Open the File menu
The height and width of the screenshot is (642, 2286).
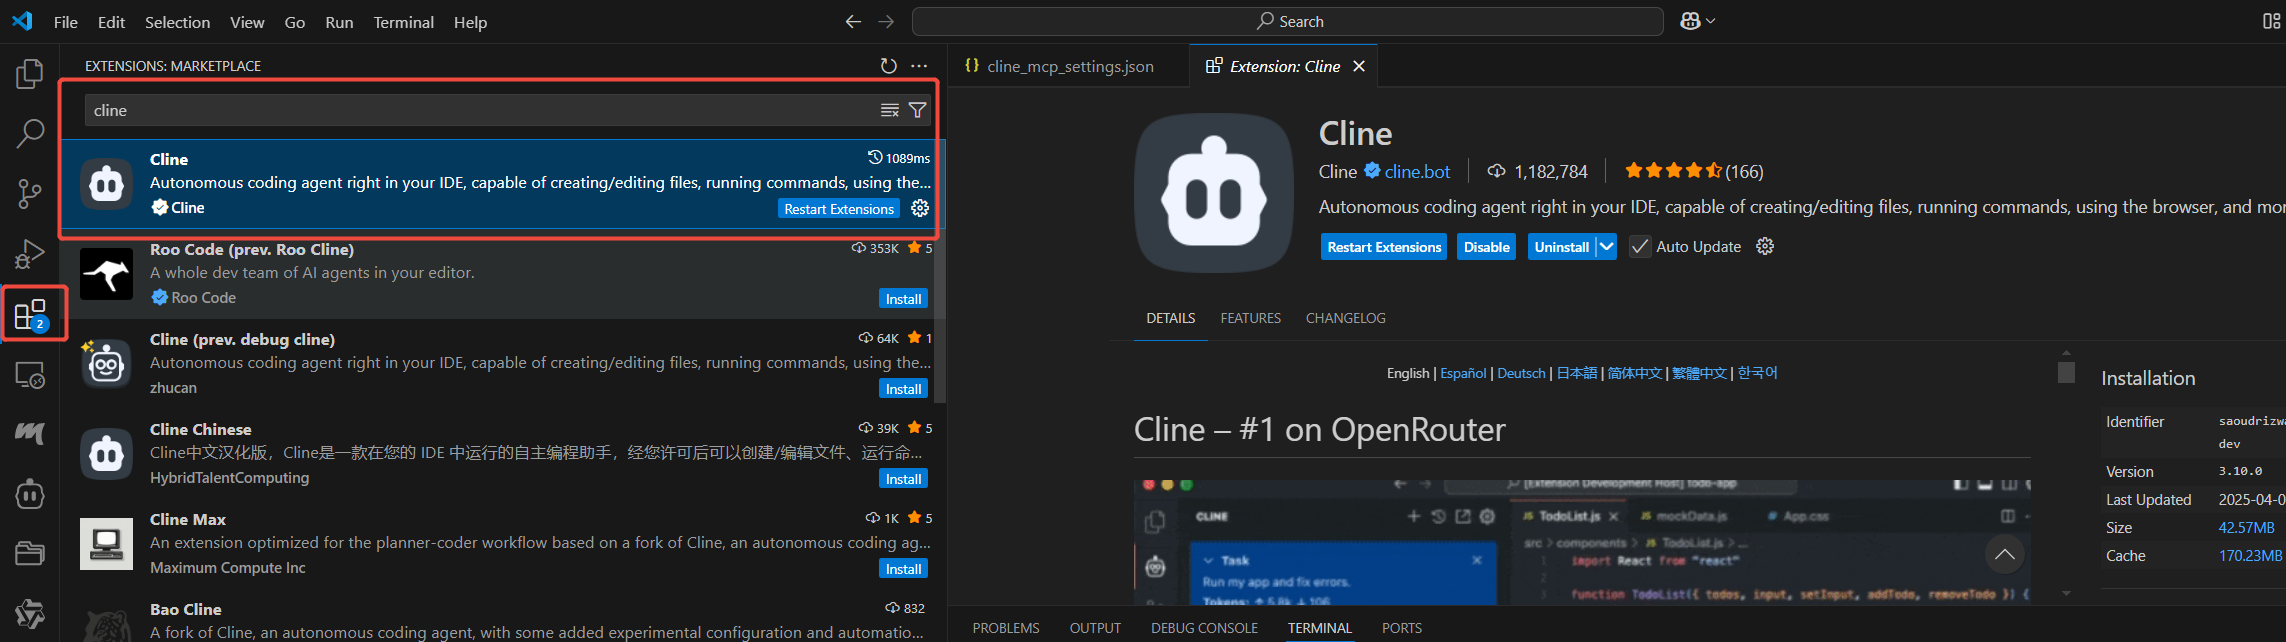click(x=66, y=22)
